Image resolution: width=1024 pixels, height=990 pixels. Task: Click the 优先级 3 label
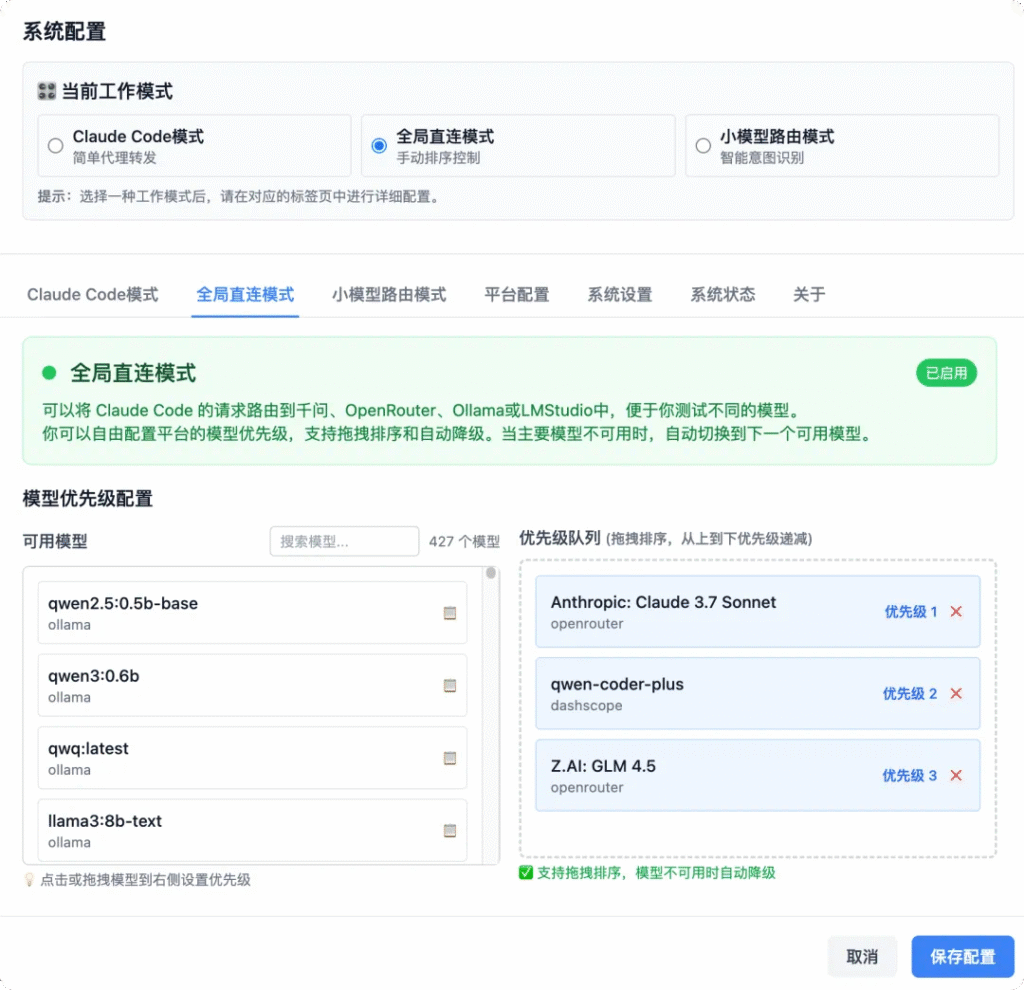point(910,775)
